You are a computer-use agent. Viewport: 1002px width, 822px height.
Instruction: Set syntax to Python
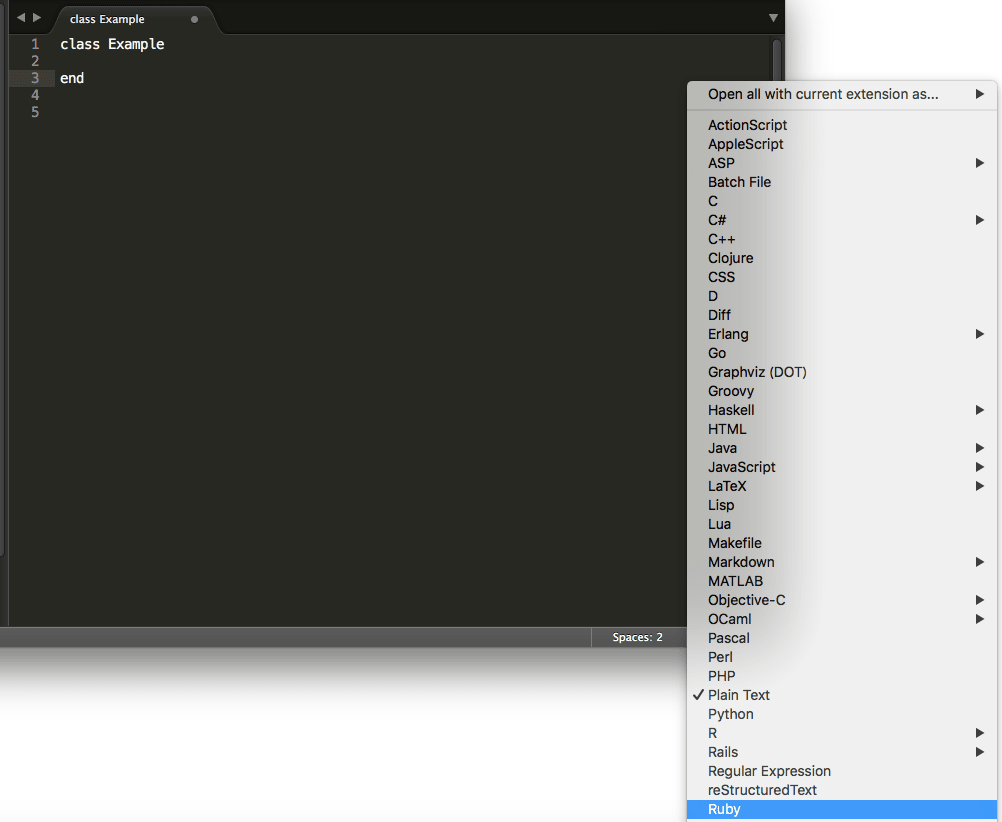point(842,715)
